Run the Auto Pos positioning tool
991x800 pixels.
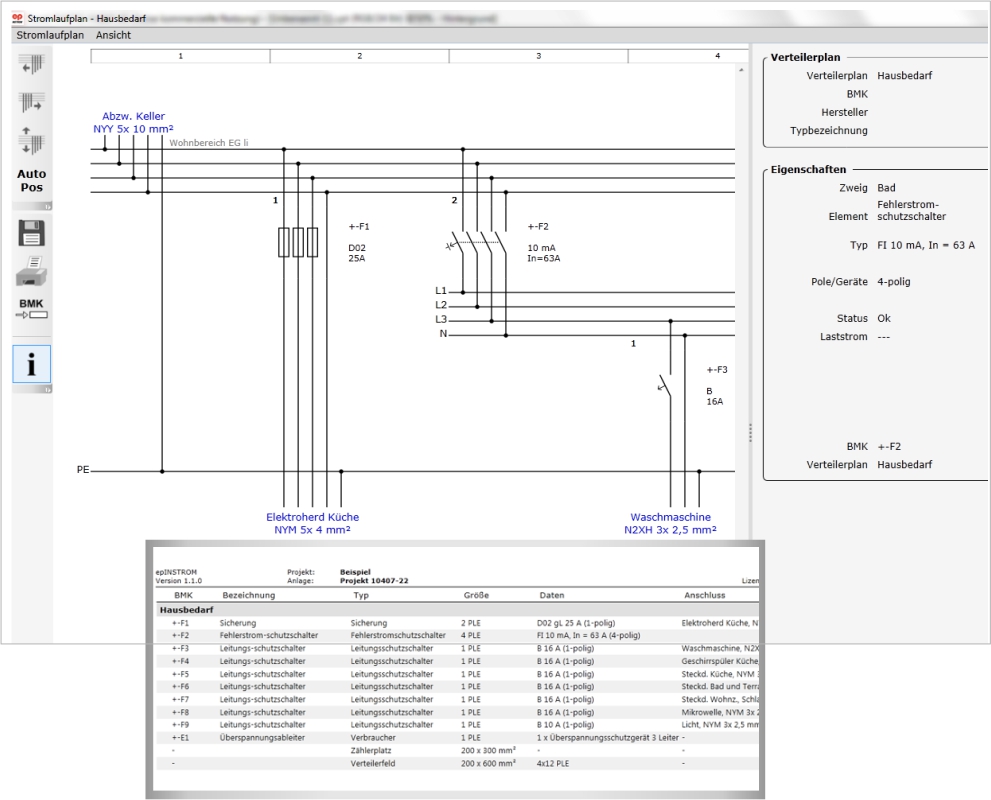32,181
